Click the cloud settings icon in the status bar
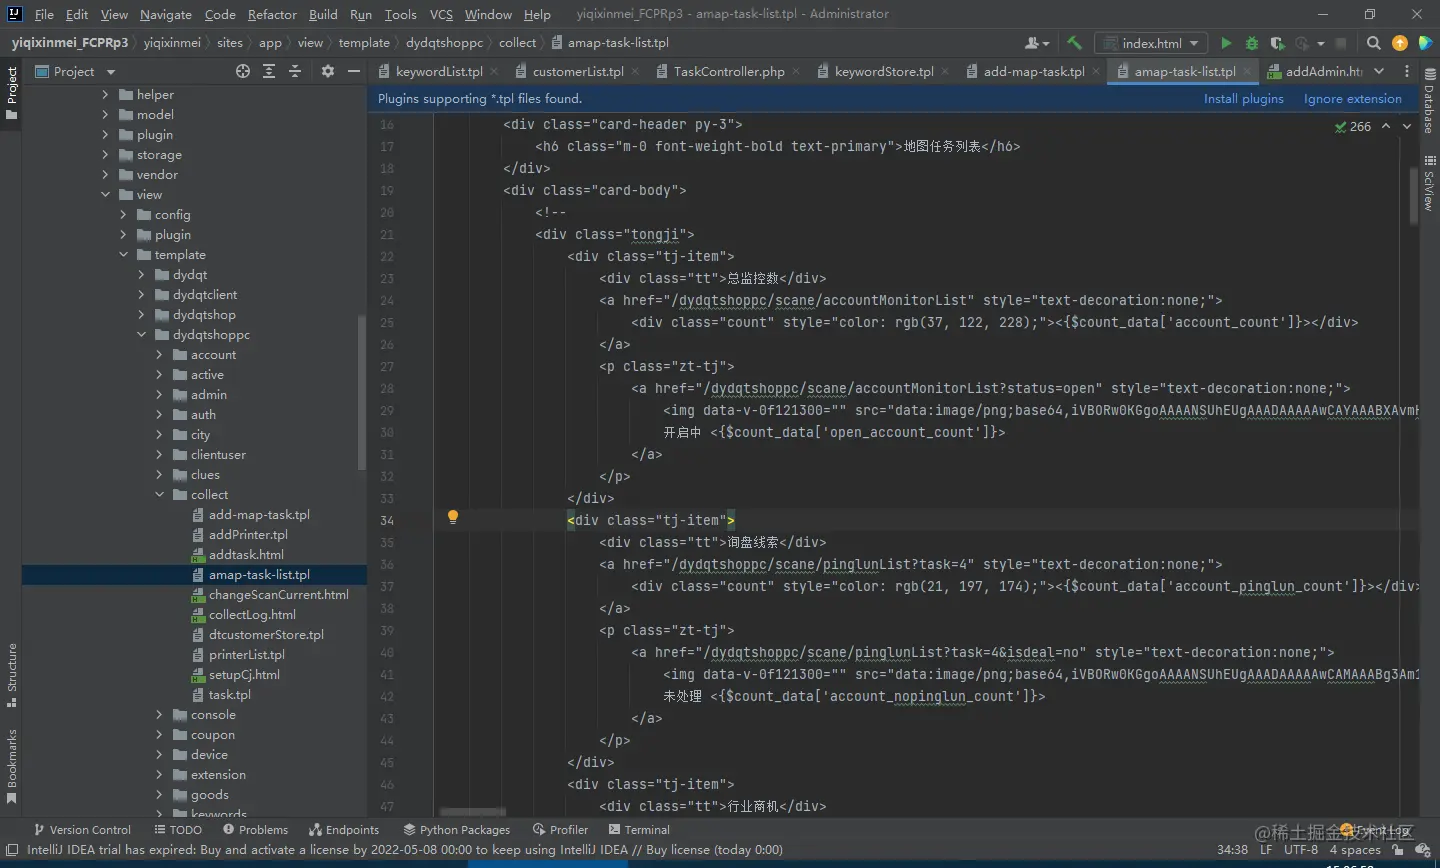 [x=1423, y=849]
